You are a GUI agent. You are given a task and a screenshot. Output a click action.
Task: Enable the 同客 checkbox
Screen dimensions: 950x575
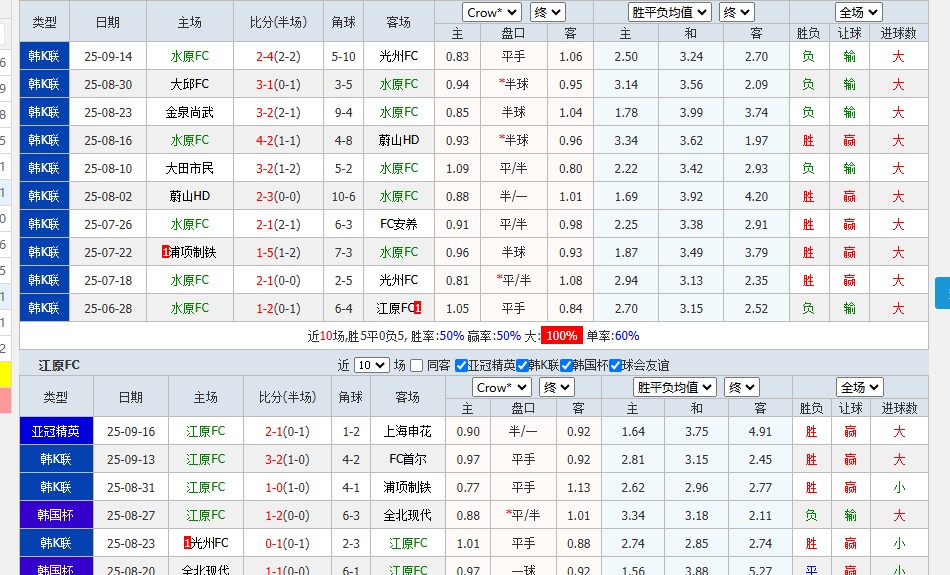pos(417,366)
